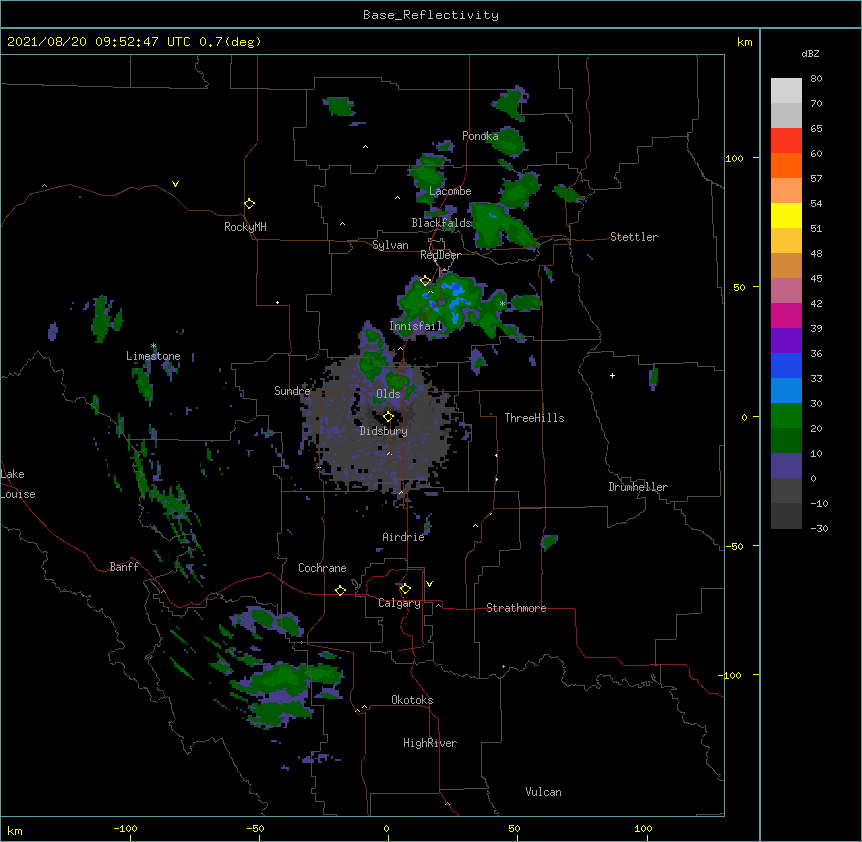Select the slate blue swatch in dBZ legend

pos(786,466)
